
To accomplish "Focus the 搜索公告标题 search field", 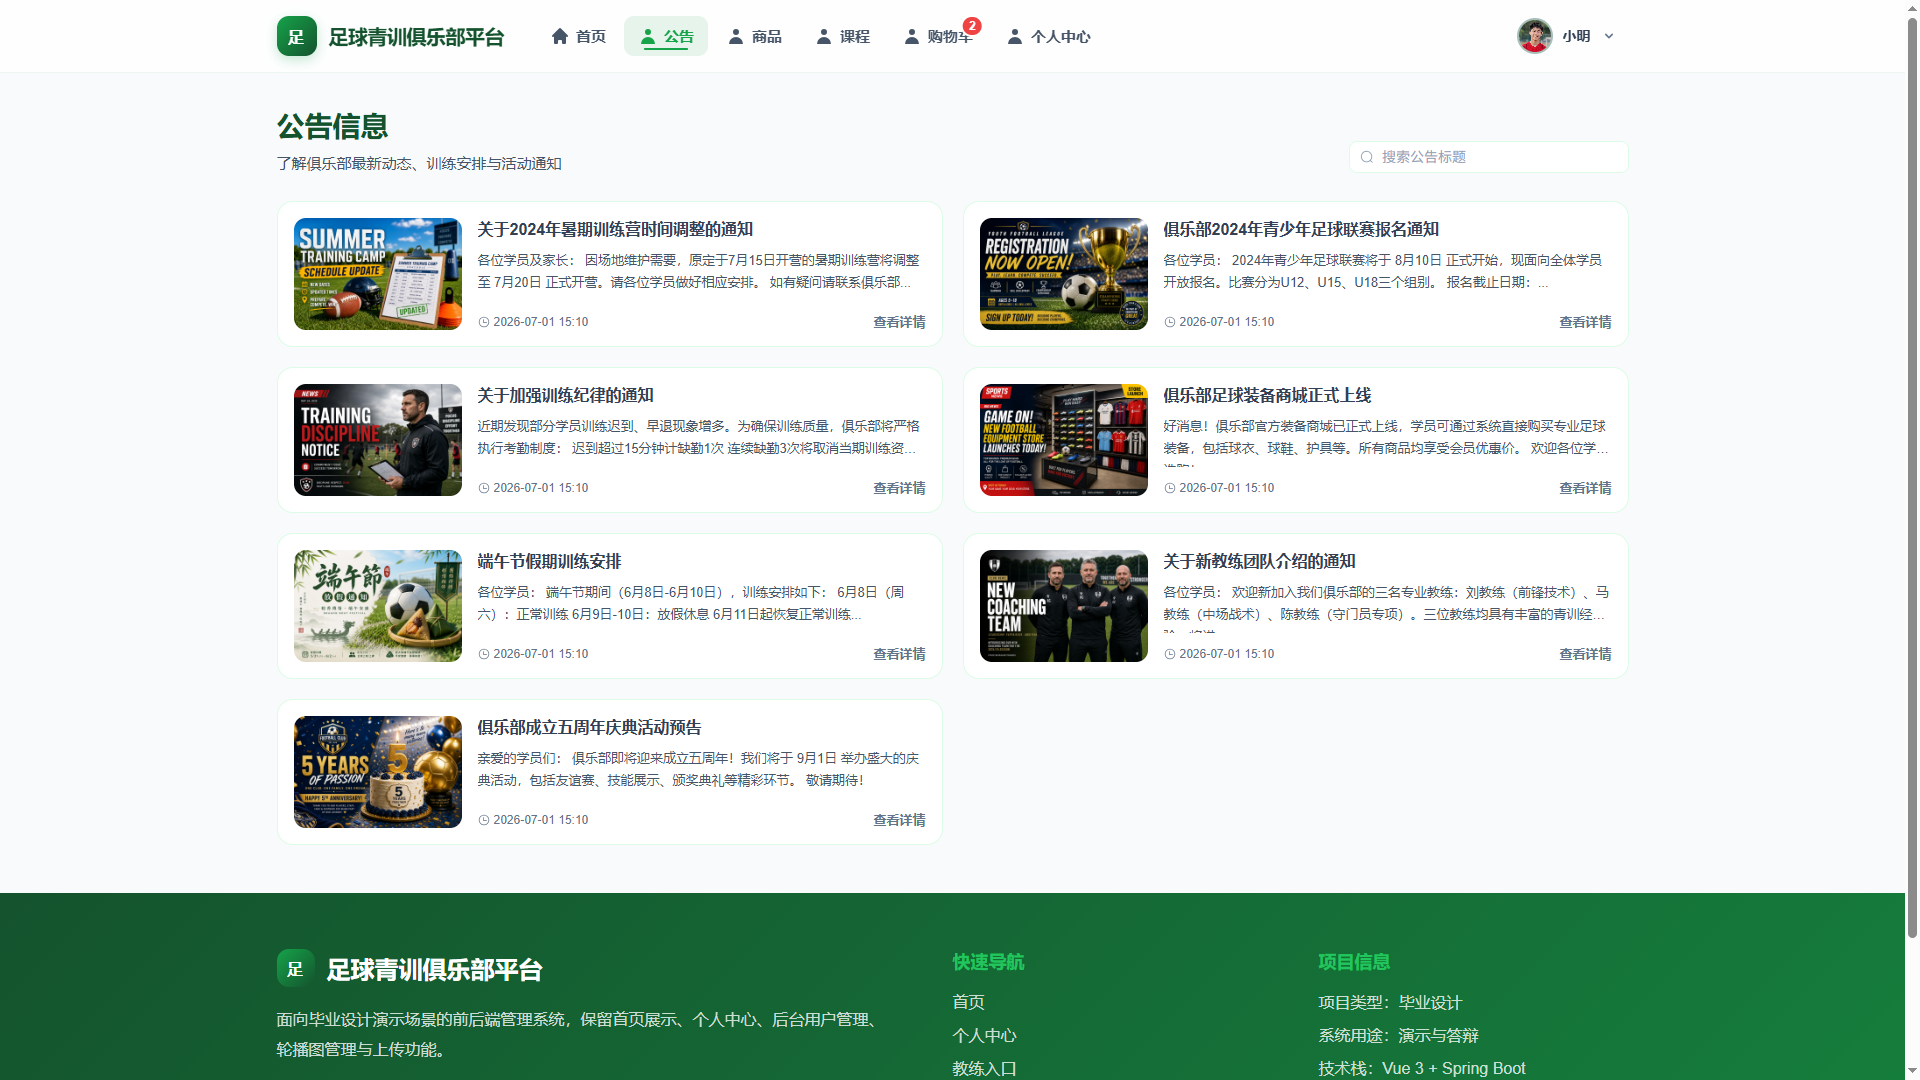I will tap(1488, 157).
